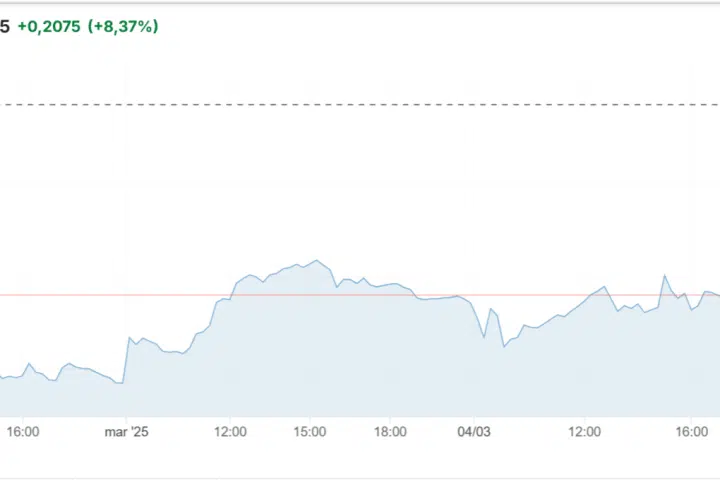Click the 16:00 label preceding mar '25
This screenshot has height=480, width=720.
click(x=22, y=432)
